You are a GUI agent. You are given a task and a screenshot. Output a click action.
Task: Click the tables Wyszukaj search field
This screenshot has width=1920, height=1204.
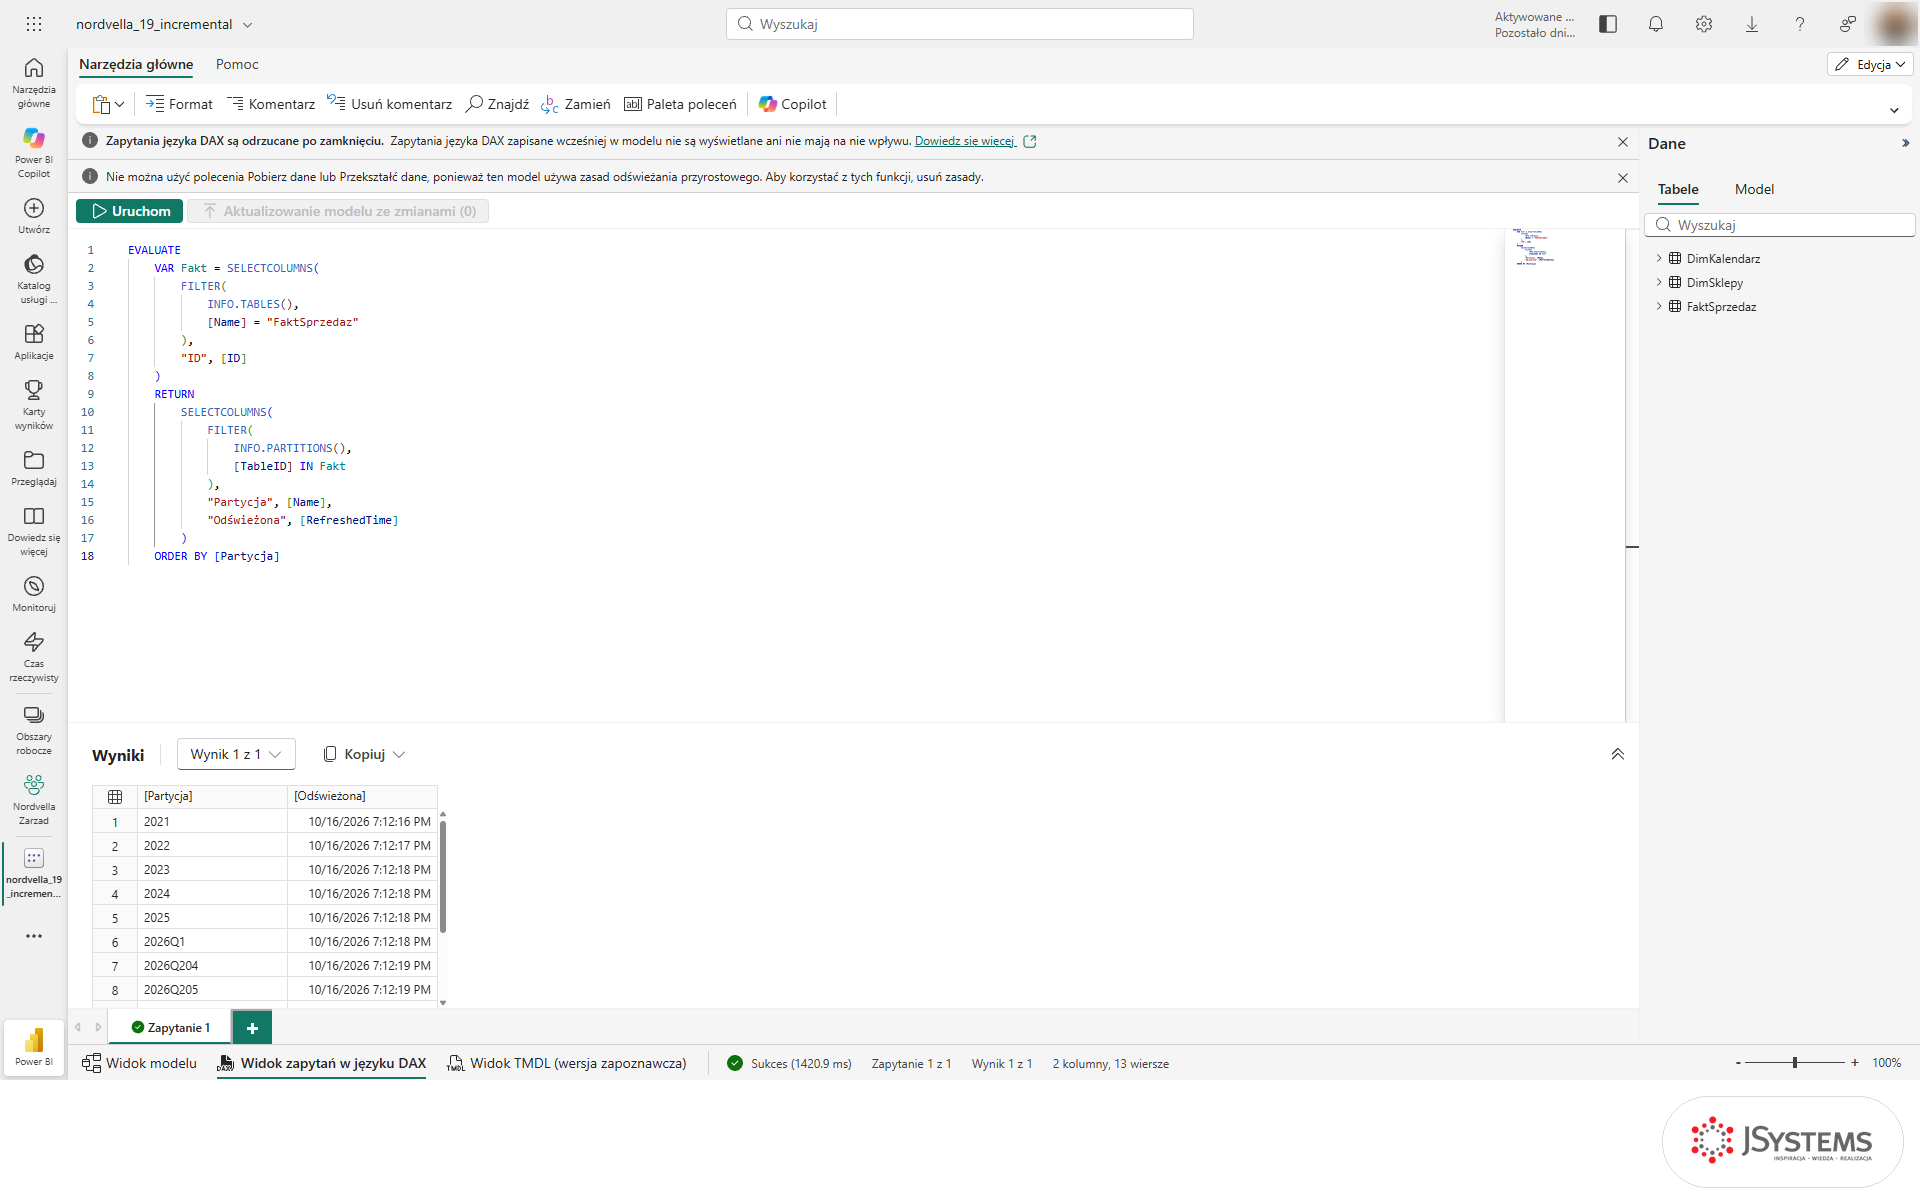1780,225
